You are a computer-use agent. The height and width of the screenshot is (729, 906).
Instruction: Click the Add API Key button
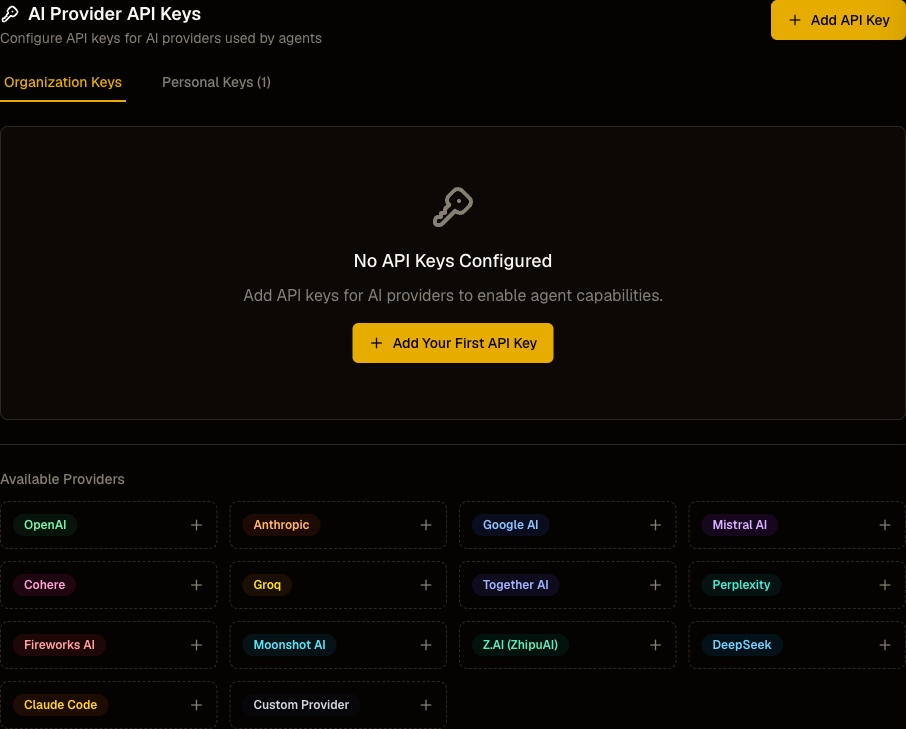[x=838, y=20]
